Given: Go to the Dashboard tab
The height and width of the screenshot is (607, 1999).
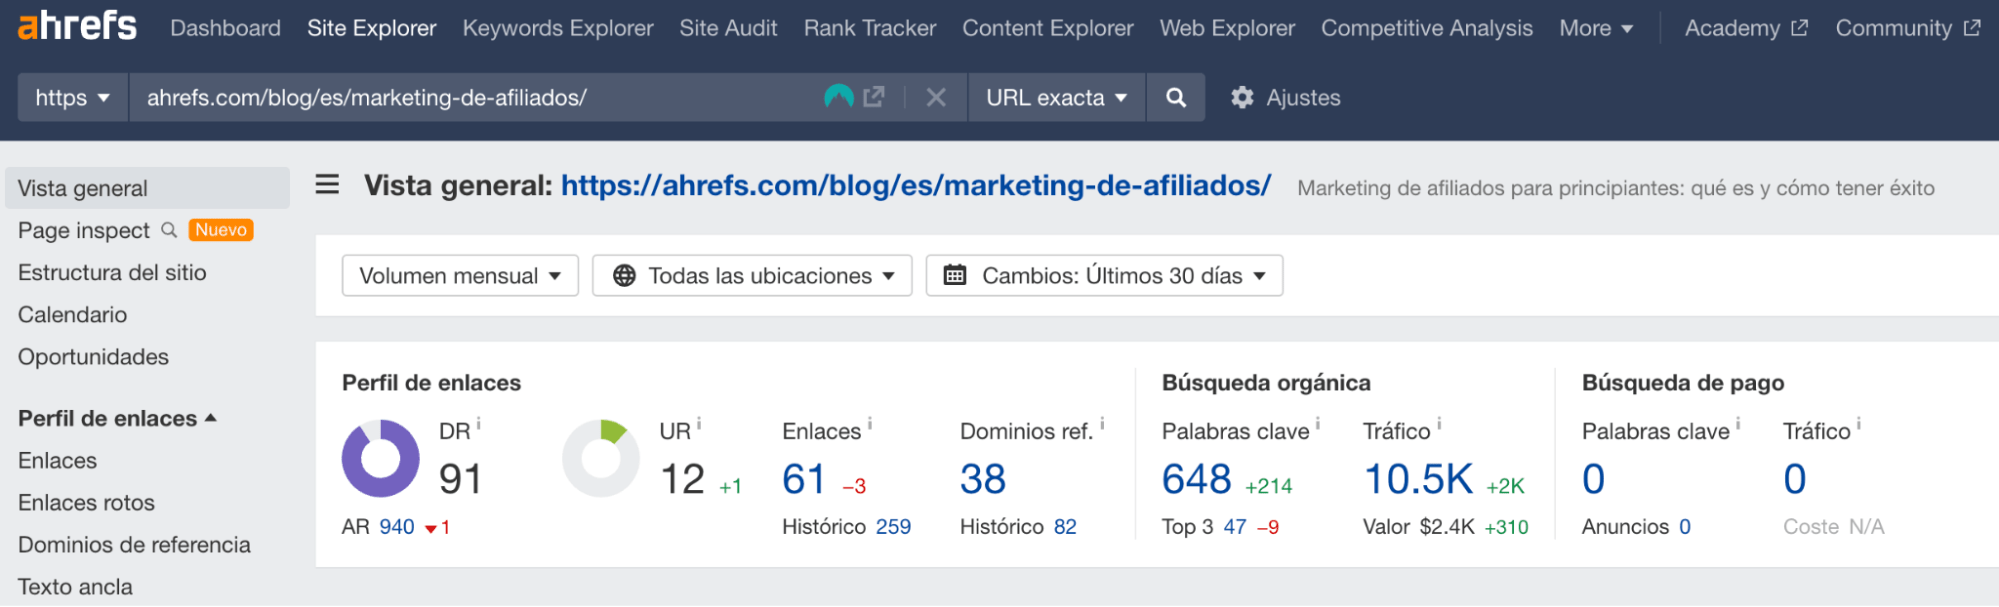Looking at the screenshot, I should pos(225,28).
